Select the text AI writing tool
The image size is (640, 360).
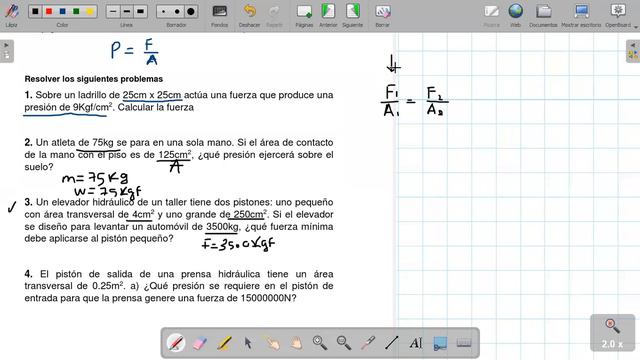pos(416,343)
